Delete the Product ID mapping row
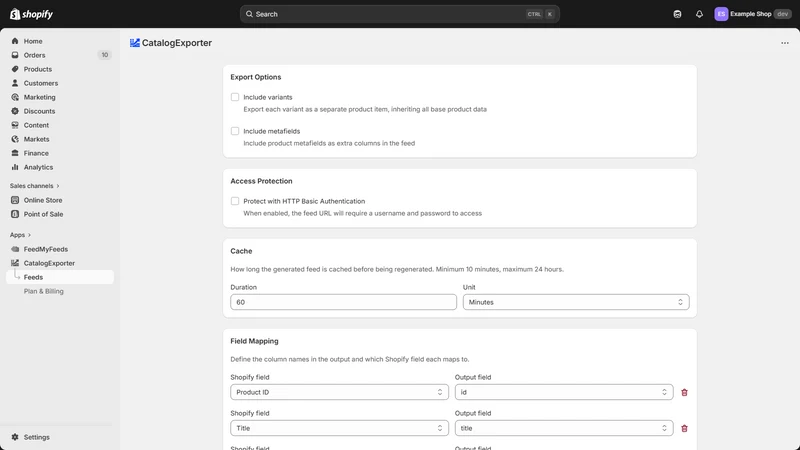This screenshot has height=450, width=800. click(684, 392)
